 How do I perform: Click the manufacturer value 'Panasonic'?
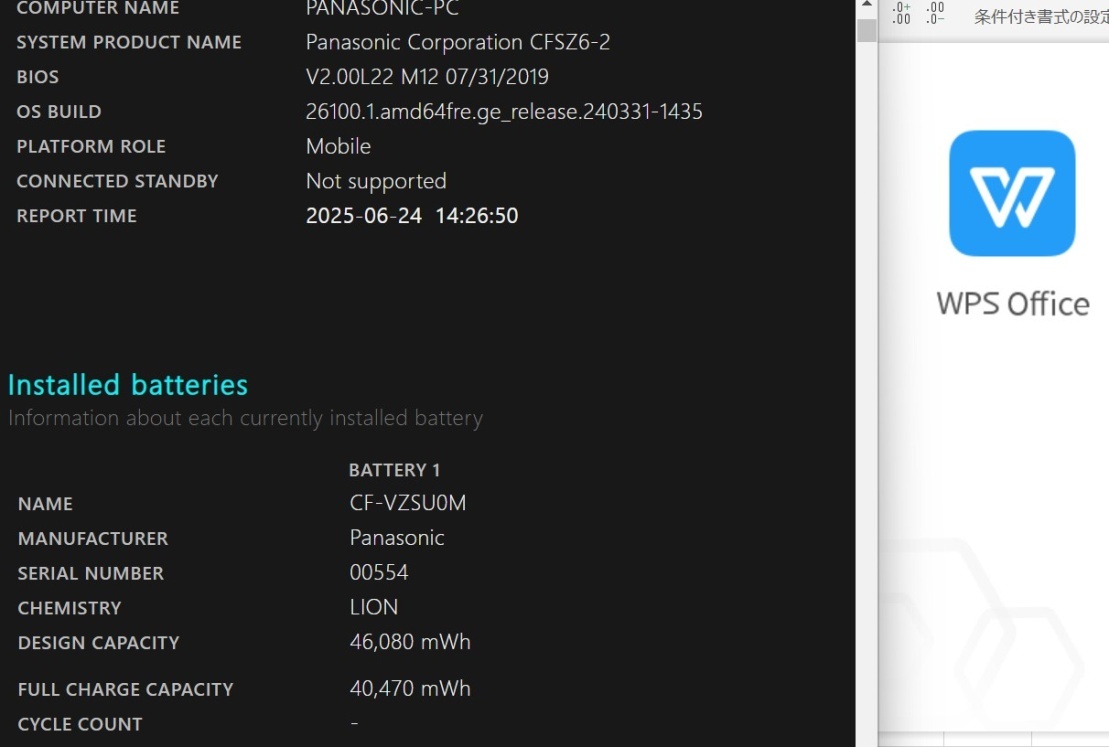[x=397, y=538]
